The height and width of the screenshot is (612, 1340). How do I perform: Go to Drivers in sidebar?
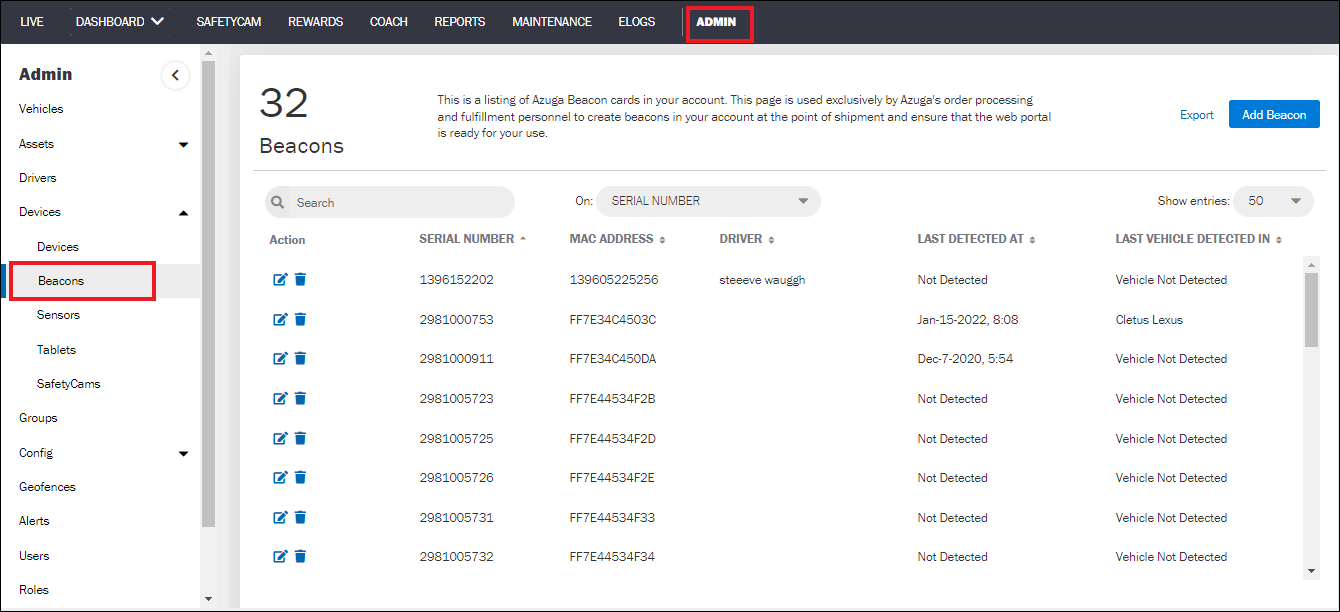click(x=38, y=178)
